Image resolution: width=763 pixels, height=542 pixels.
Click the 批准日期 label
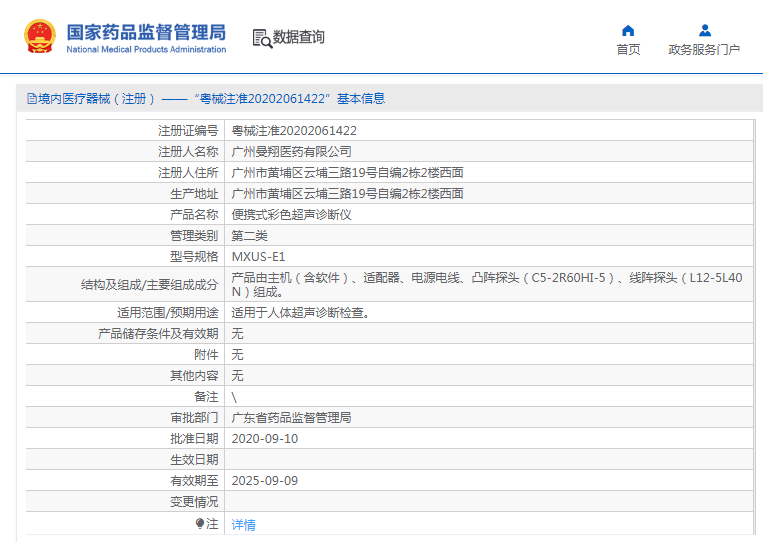[x=194, y=439]
